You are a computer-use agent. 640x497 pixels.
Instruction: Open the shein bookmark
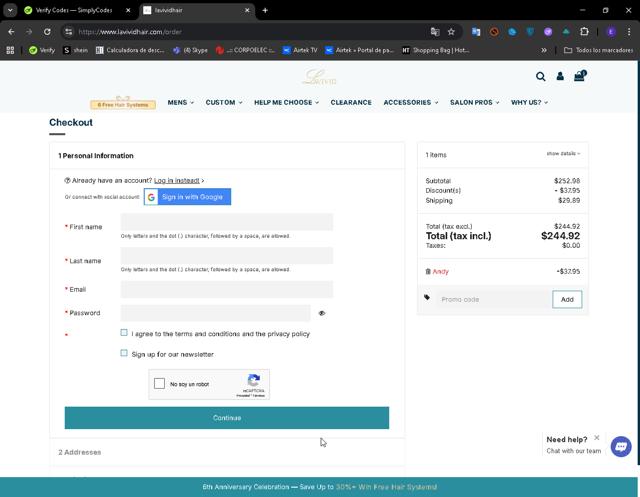coord(76,50)
